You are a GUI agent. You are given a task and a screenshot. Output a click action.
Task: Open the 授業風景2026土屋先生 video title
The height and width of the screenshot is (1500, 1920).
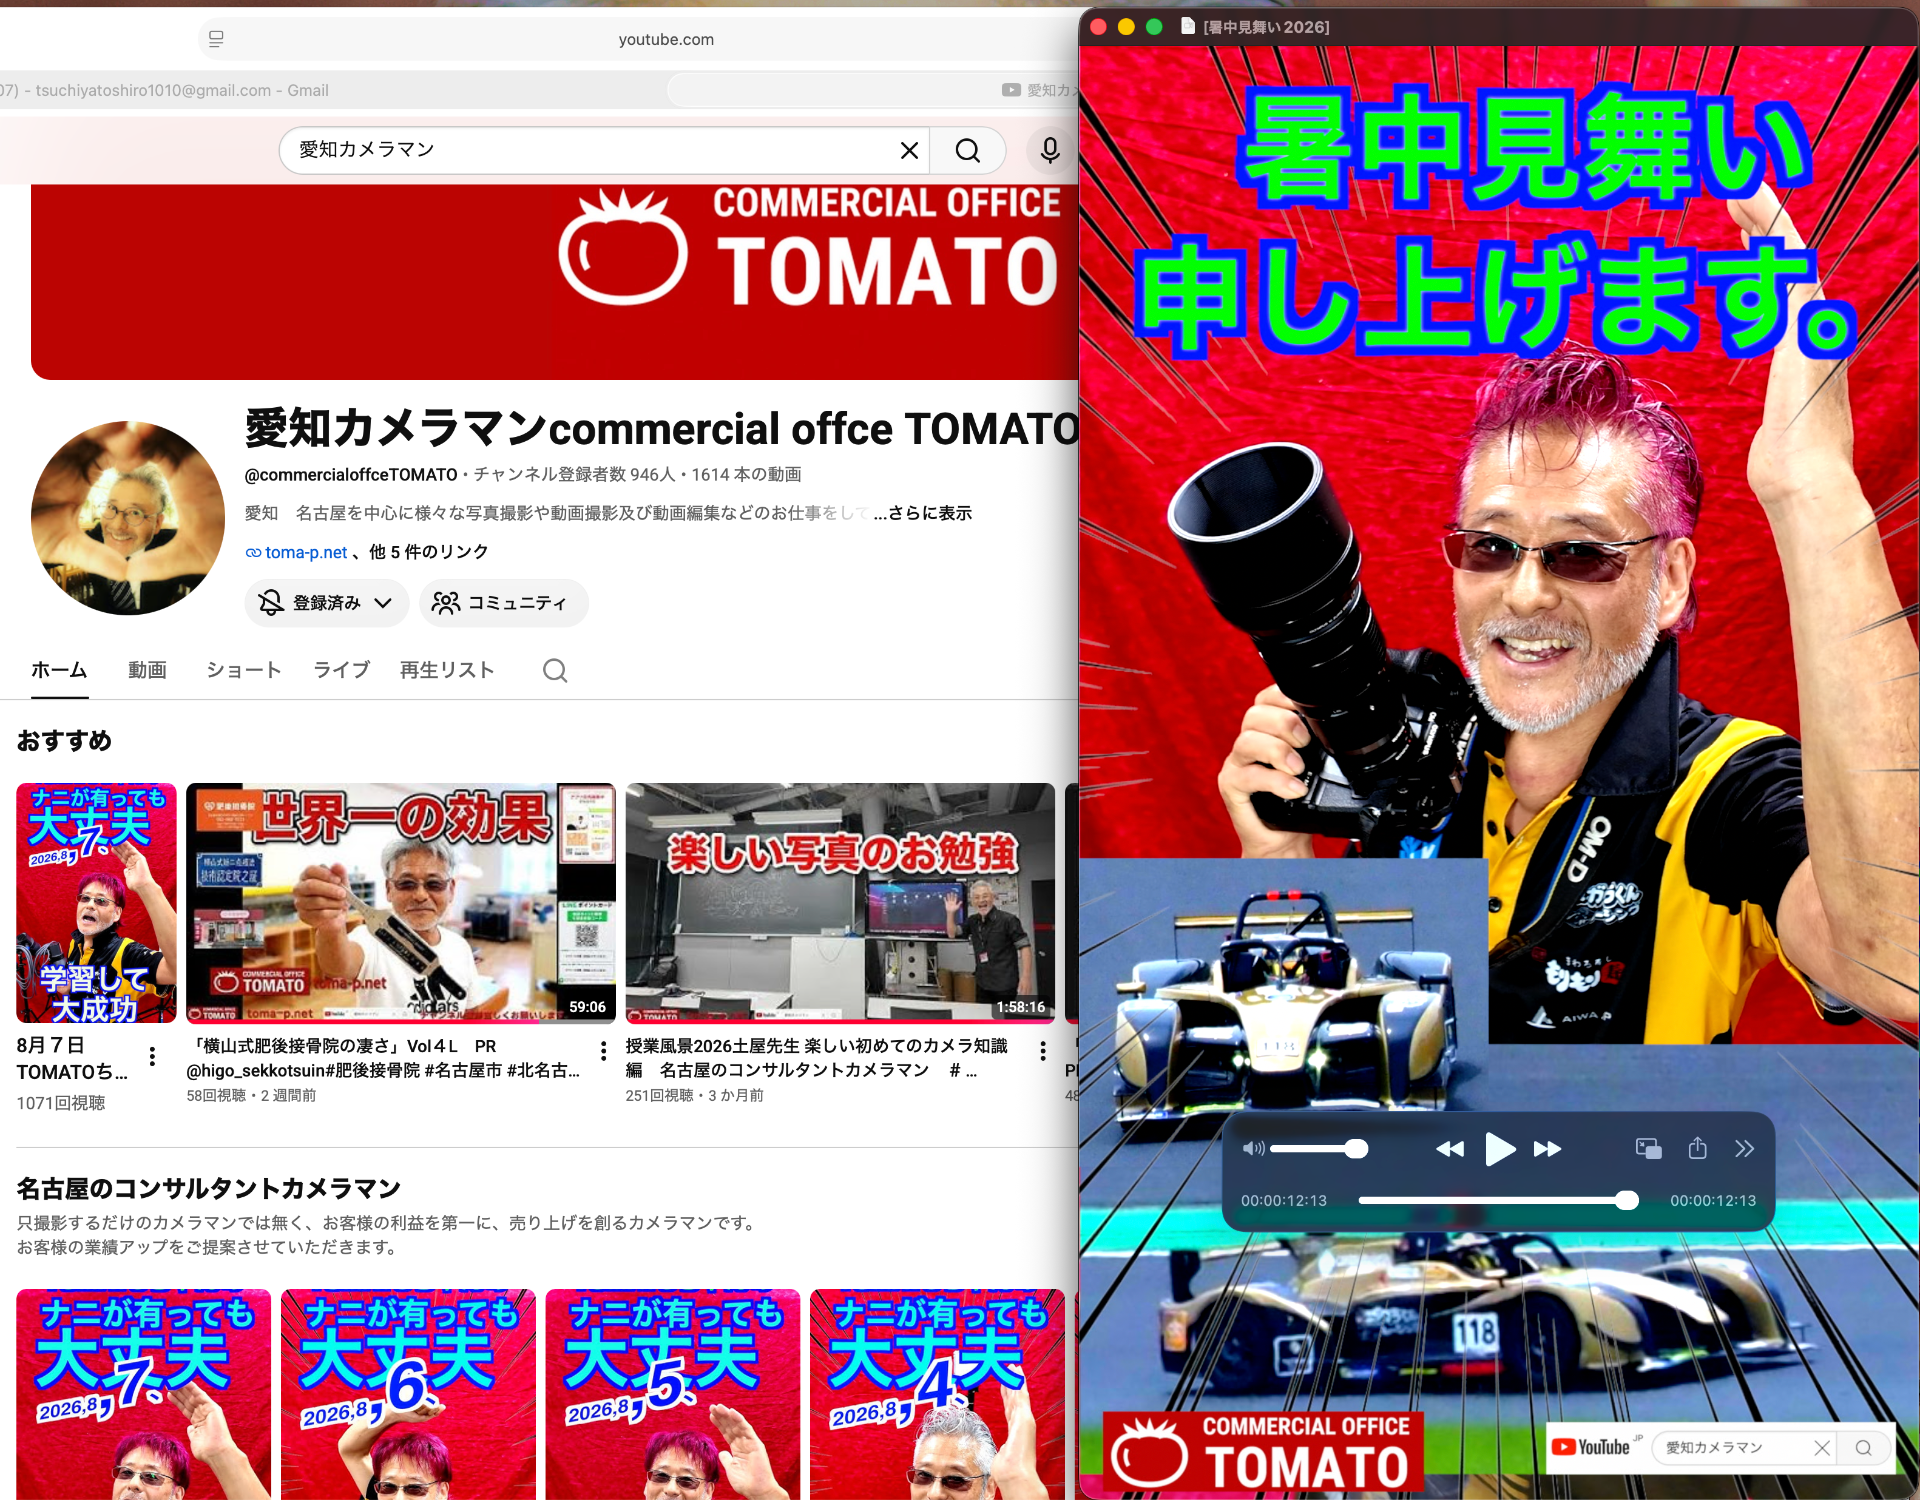coord(817,1058)
